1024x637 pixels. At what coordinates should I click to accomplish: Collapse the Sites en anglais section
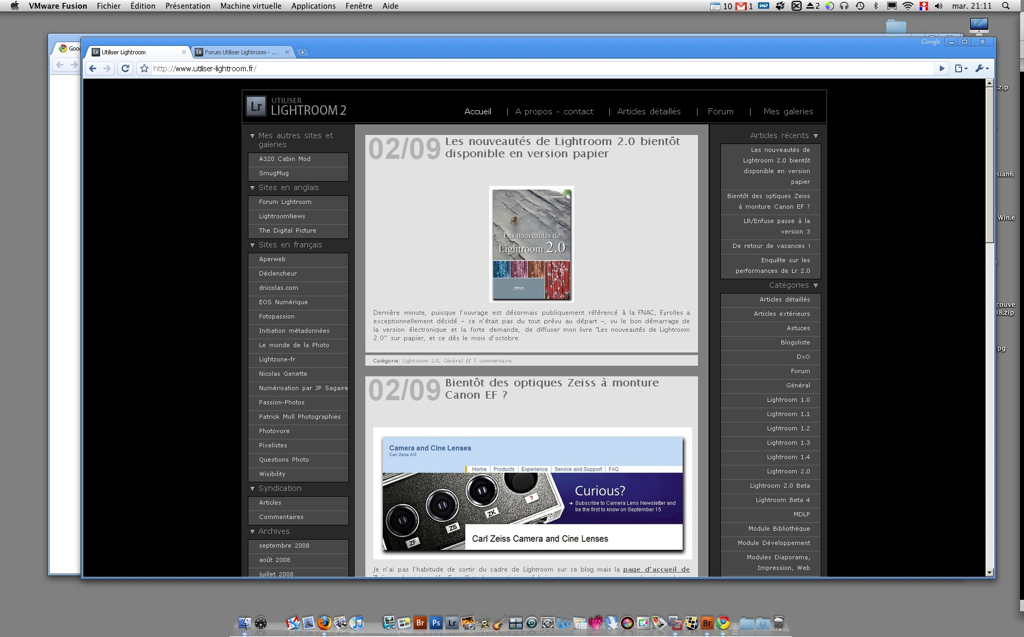pyautogui.click(x=252, y=188)
